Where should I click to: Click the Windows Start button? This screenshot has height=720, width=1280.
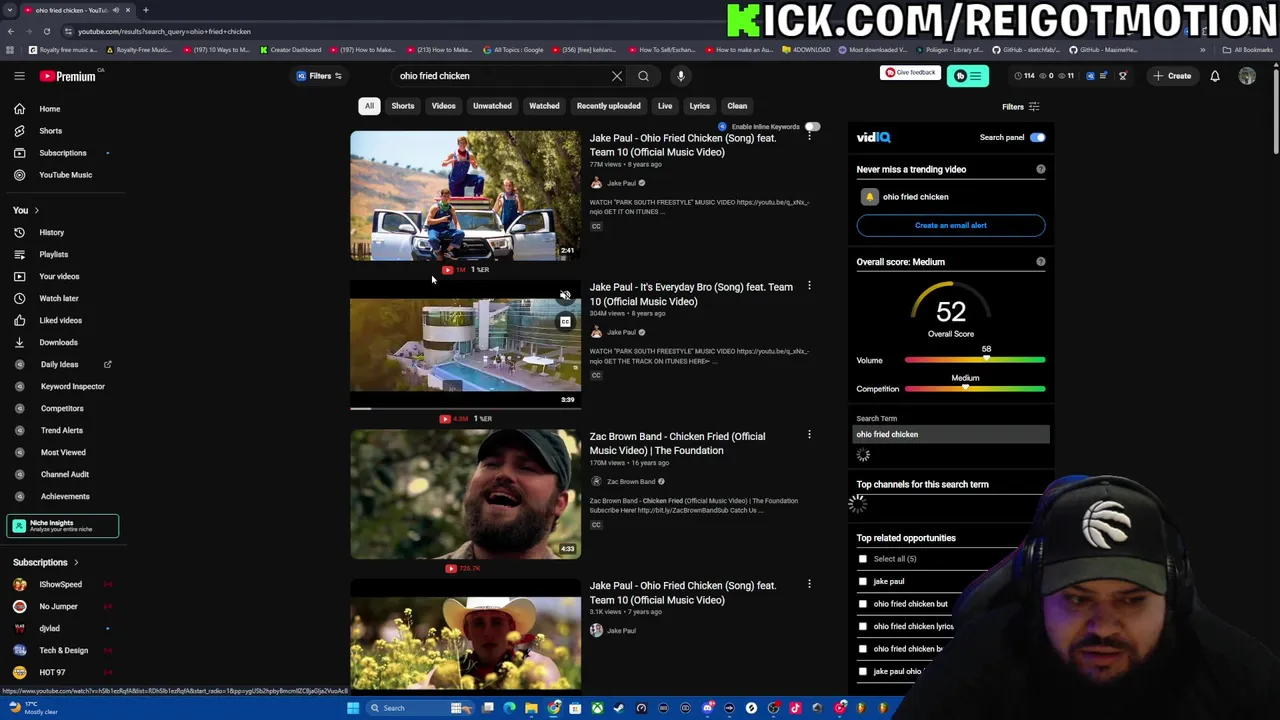352,708
